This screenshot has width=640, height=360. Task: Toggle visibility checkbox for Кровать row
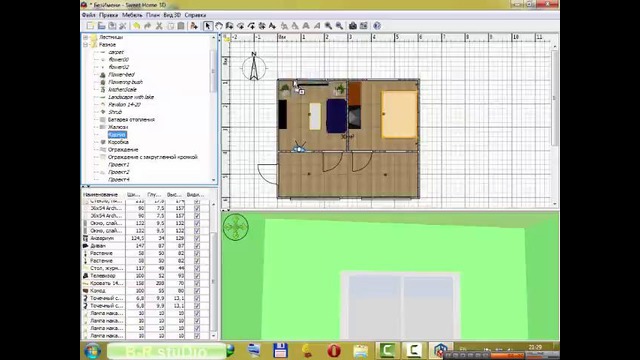pyautogui.click(x=197, y=283)
